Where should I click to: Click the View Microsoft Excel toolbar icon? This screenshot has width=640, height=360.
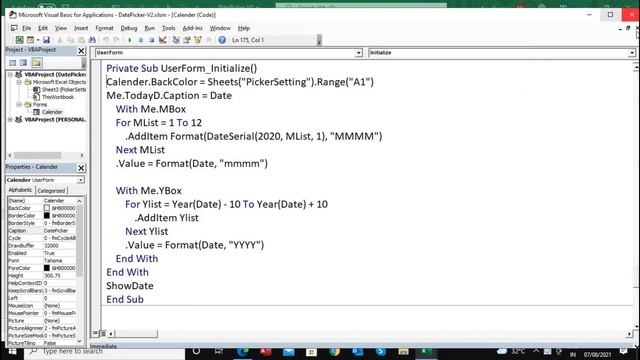coord(19,40)
